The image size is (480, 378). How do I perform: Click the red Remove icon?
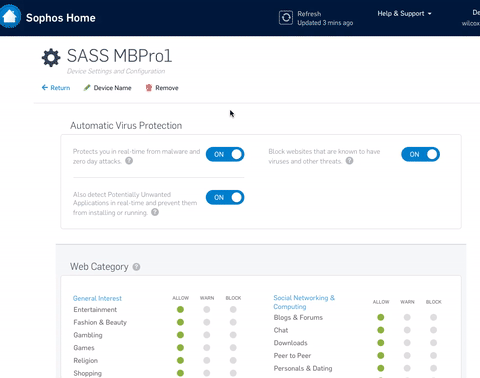(x=149, y=88)
